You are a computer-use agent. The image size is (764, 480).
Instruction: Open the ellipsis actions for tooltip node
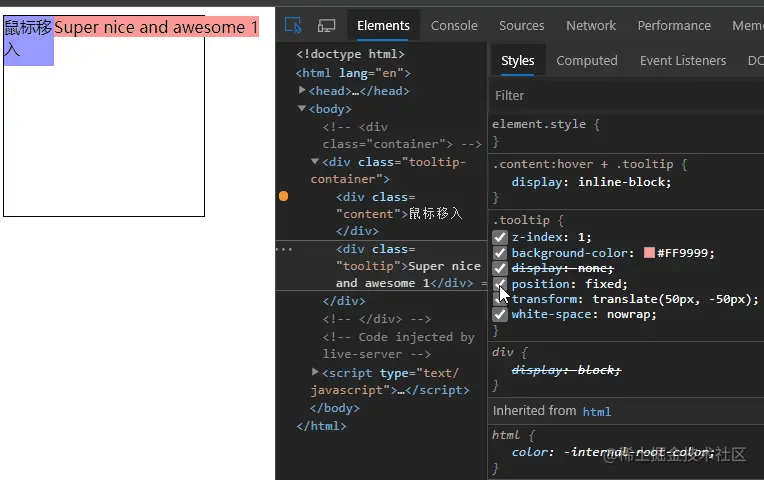(x=284, y=249)
